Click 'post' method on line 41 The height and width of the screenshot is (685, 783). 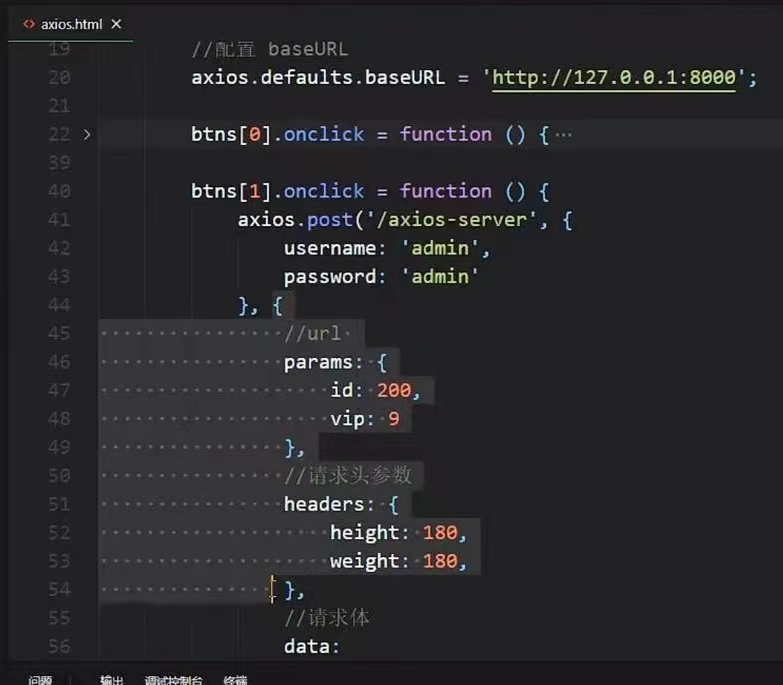tap(330, 220)
